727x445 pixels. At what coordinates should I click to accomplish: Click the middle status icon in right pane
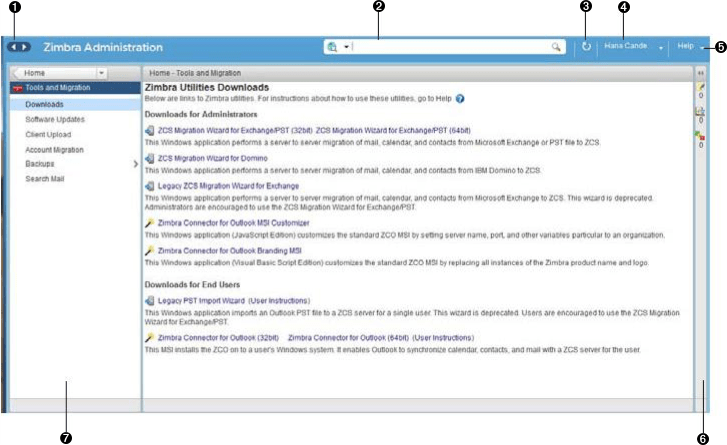click(x=700, y=111)
